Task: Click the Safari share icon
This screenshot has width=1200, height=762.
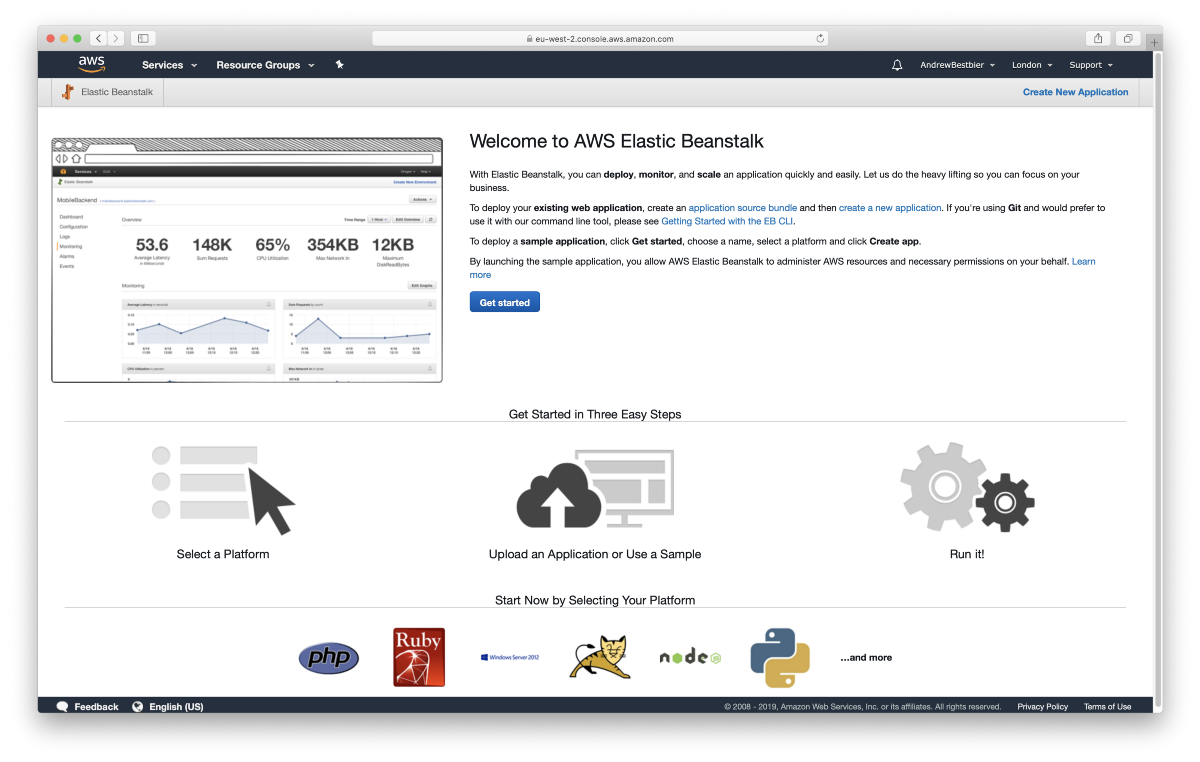Action: click(x=1098, y=38)
